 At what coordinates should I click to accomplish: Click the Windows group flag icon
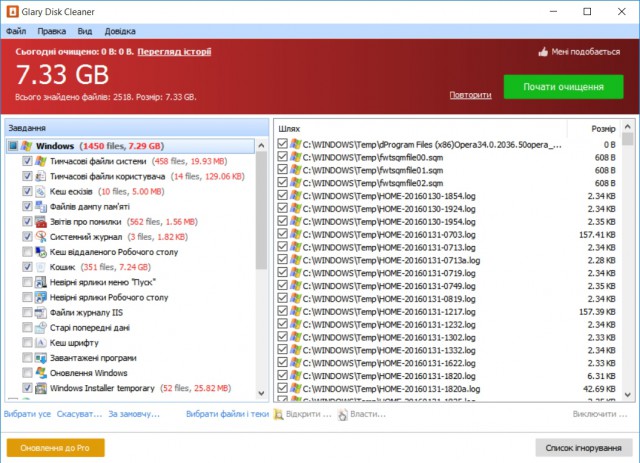(27, 146)
